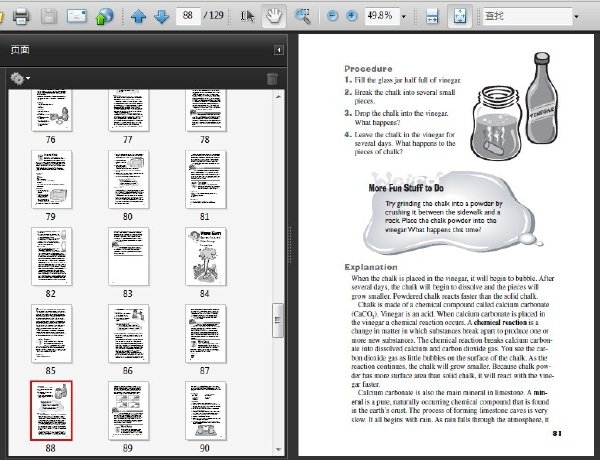This screenshot has width=600, height=460.
Task: Click the Save (floppy disk) icon
Action: (x=49, y=16)
